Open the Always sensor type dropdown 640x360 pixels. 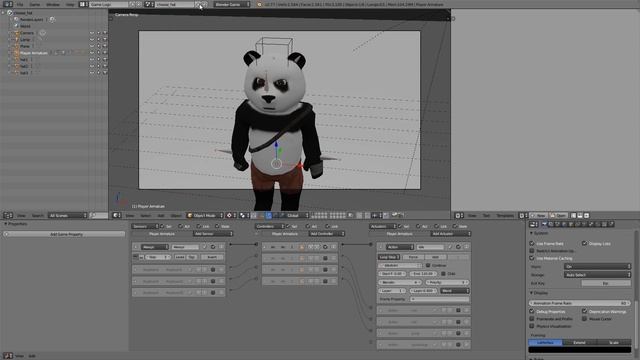pyautogui.click(x=154, y=247)
